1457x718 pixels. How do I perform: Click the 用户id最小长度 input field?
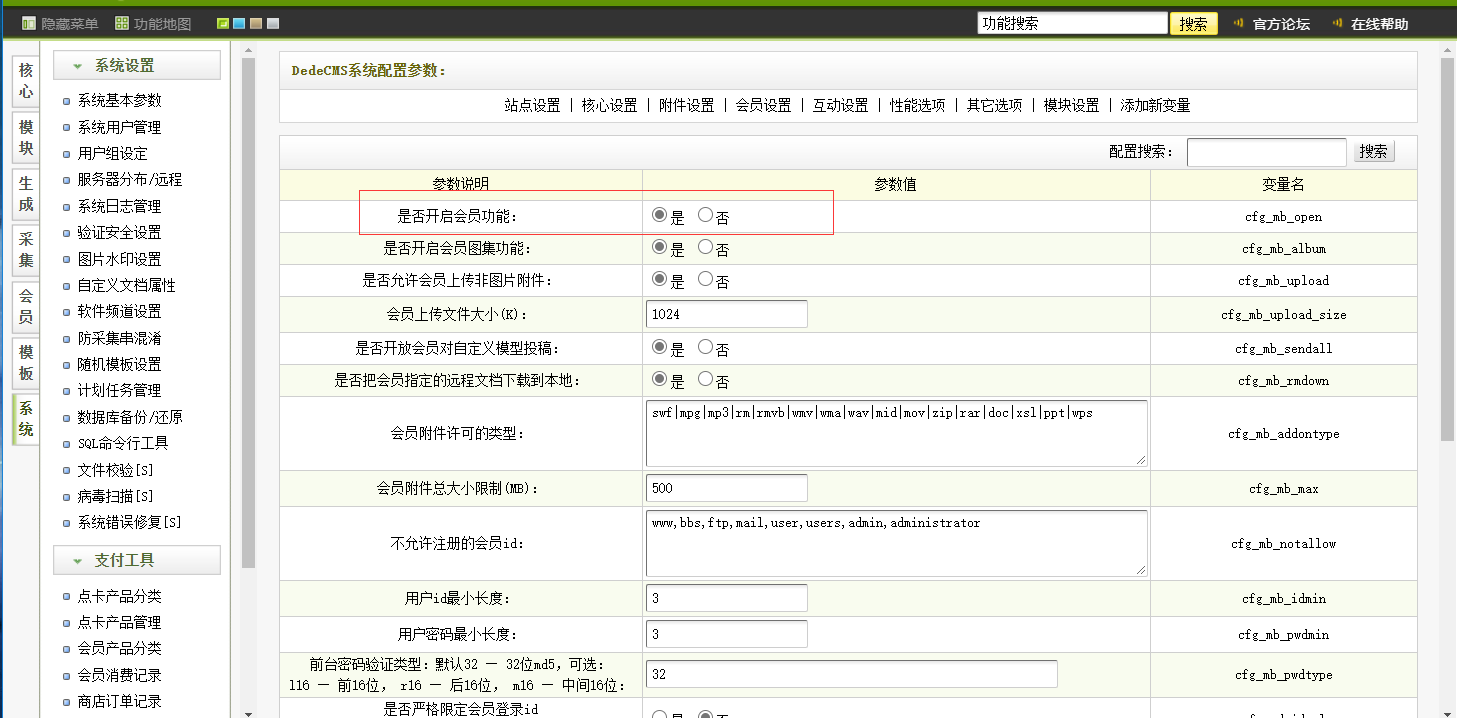click(x=726, y=598)
